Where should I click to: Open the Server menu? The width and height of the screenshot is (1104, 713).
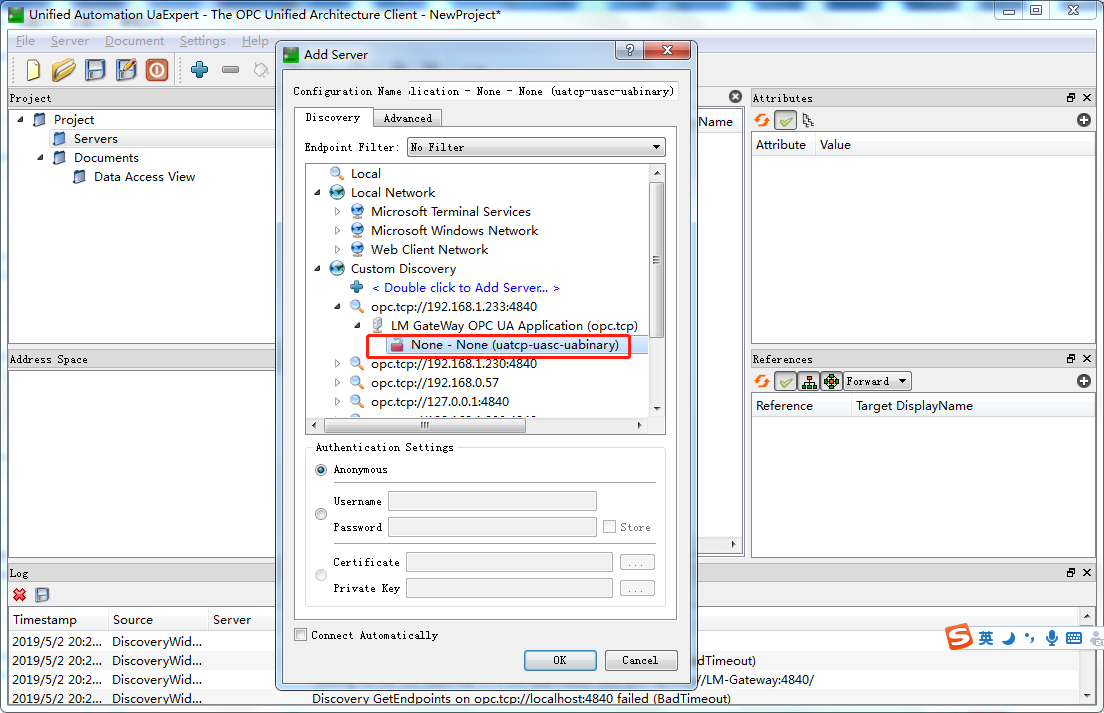click(70, 41)
